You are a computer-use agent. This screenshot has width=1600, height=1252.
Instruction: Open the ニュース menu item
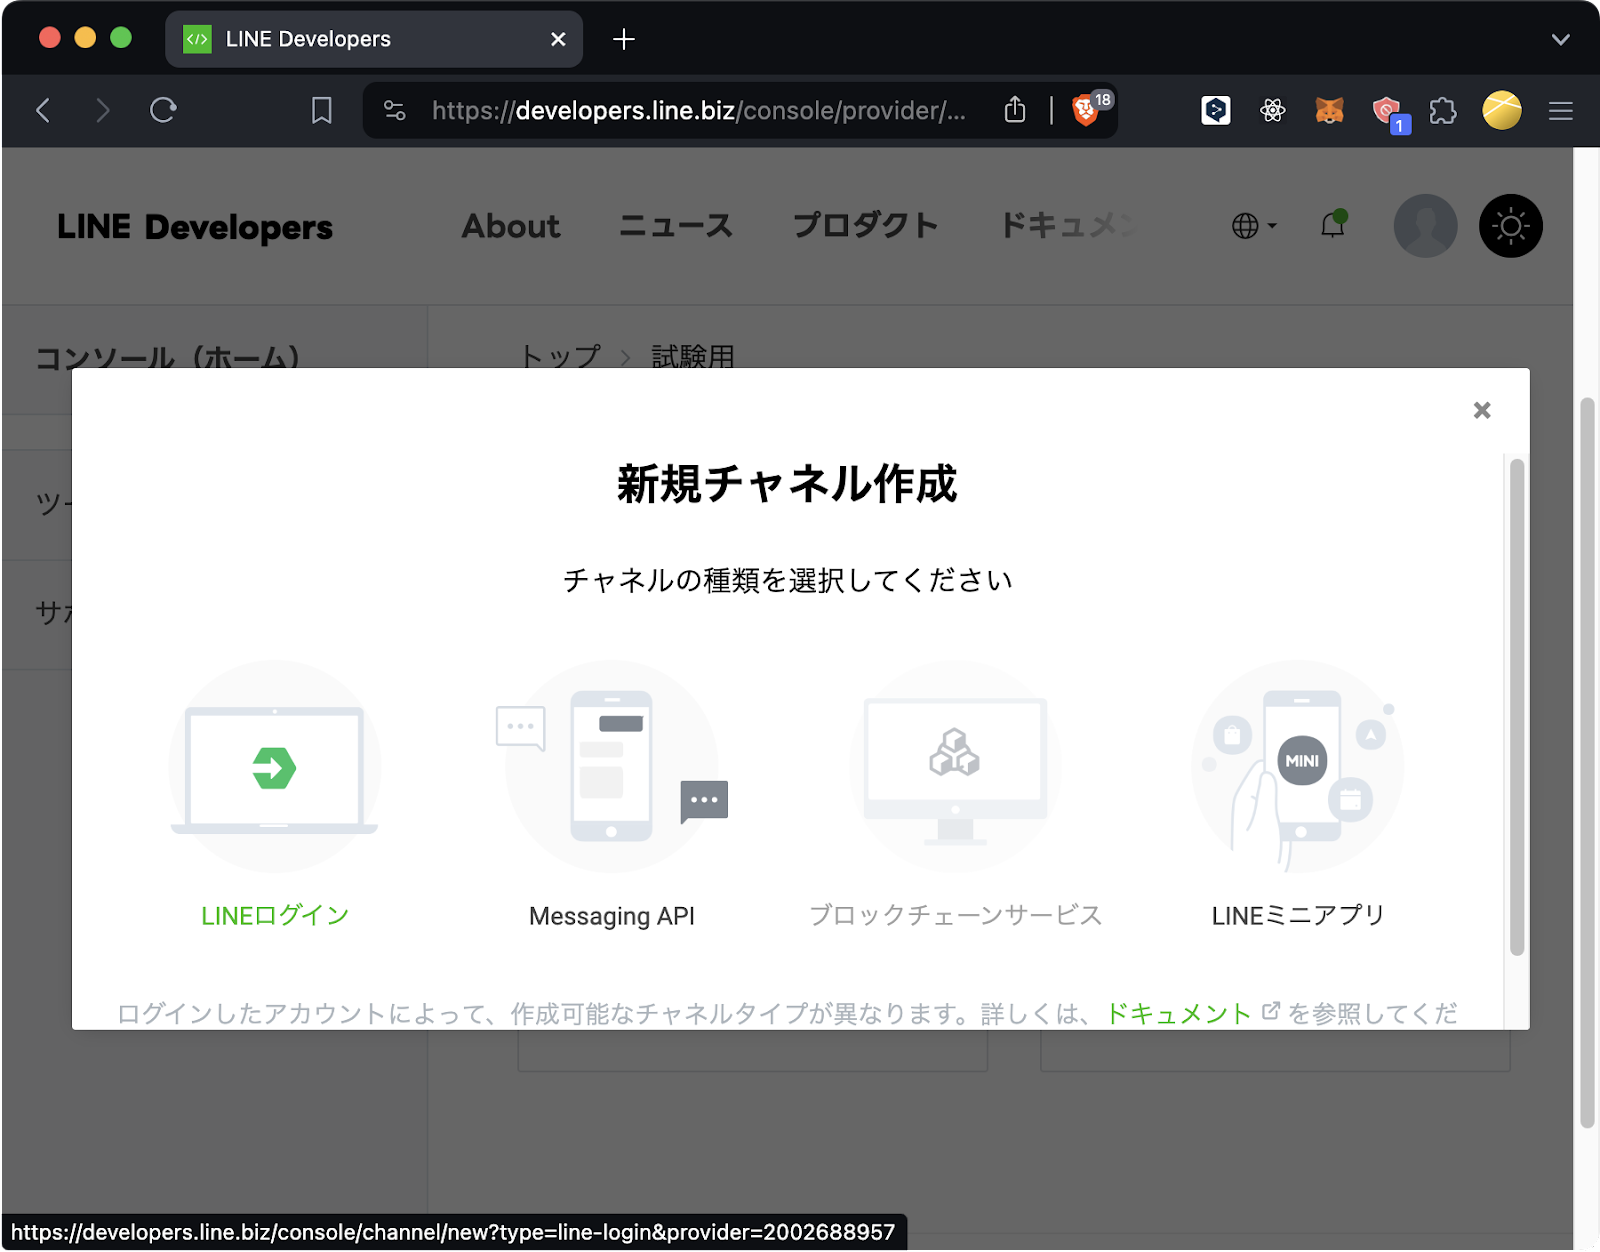[676, 226]
